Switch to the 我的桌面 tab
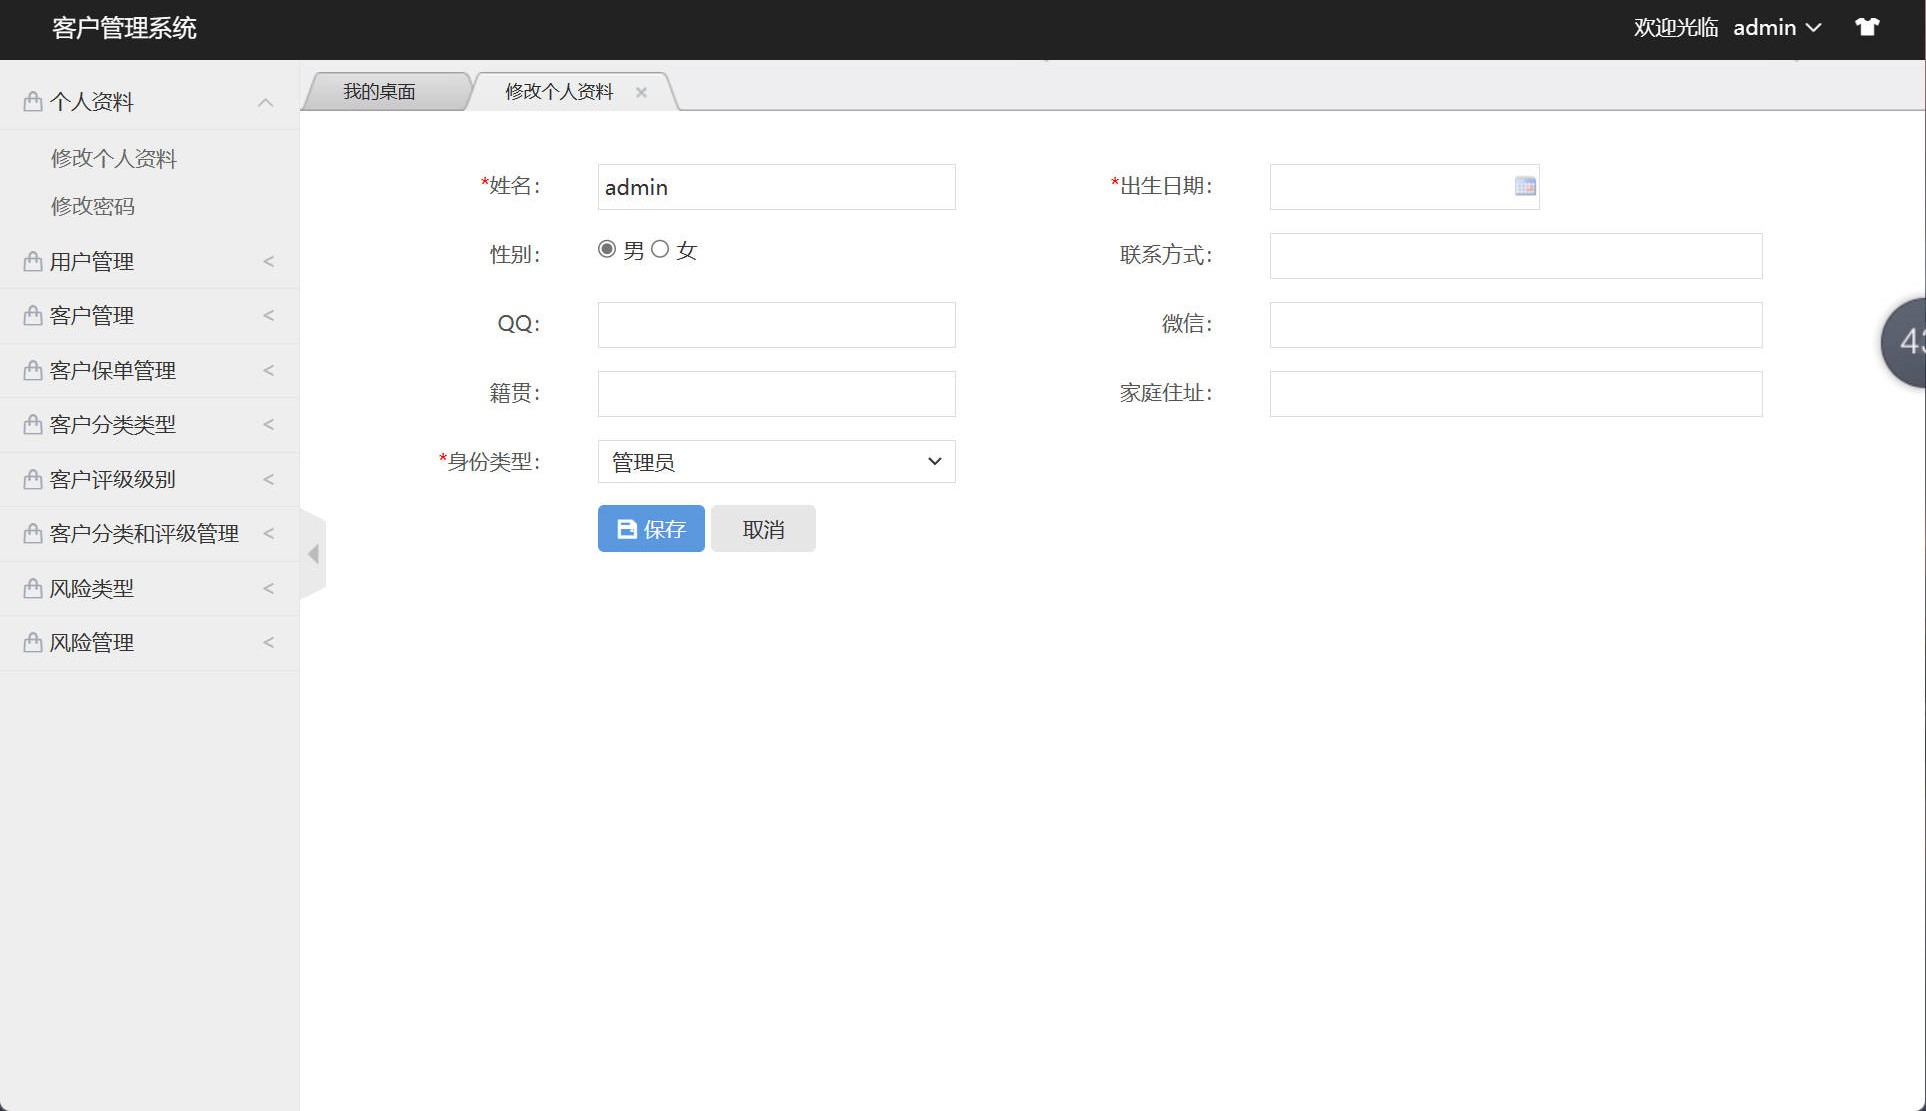 (381, 91)
